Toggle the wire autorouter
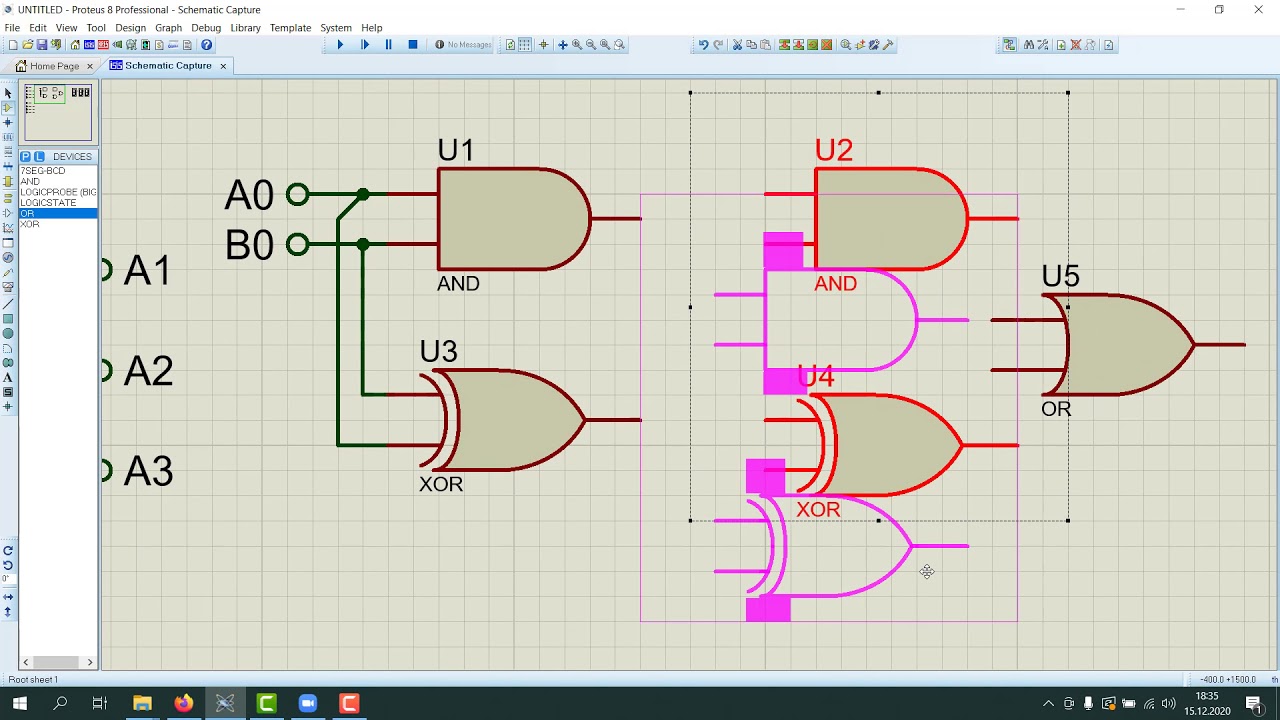This screenshot has width=1280, height=720. pyautogui.click(x=1009, y=45)
